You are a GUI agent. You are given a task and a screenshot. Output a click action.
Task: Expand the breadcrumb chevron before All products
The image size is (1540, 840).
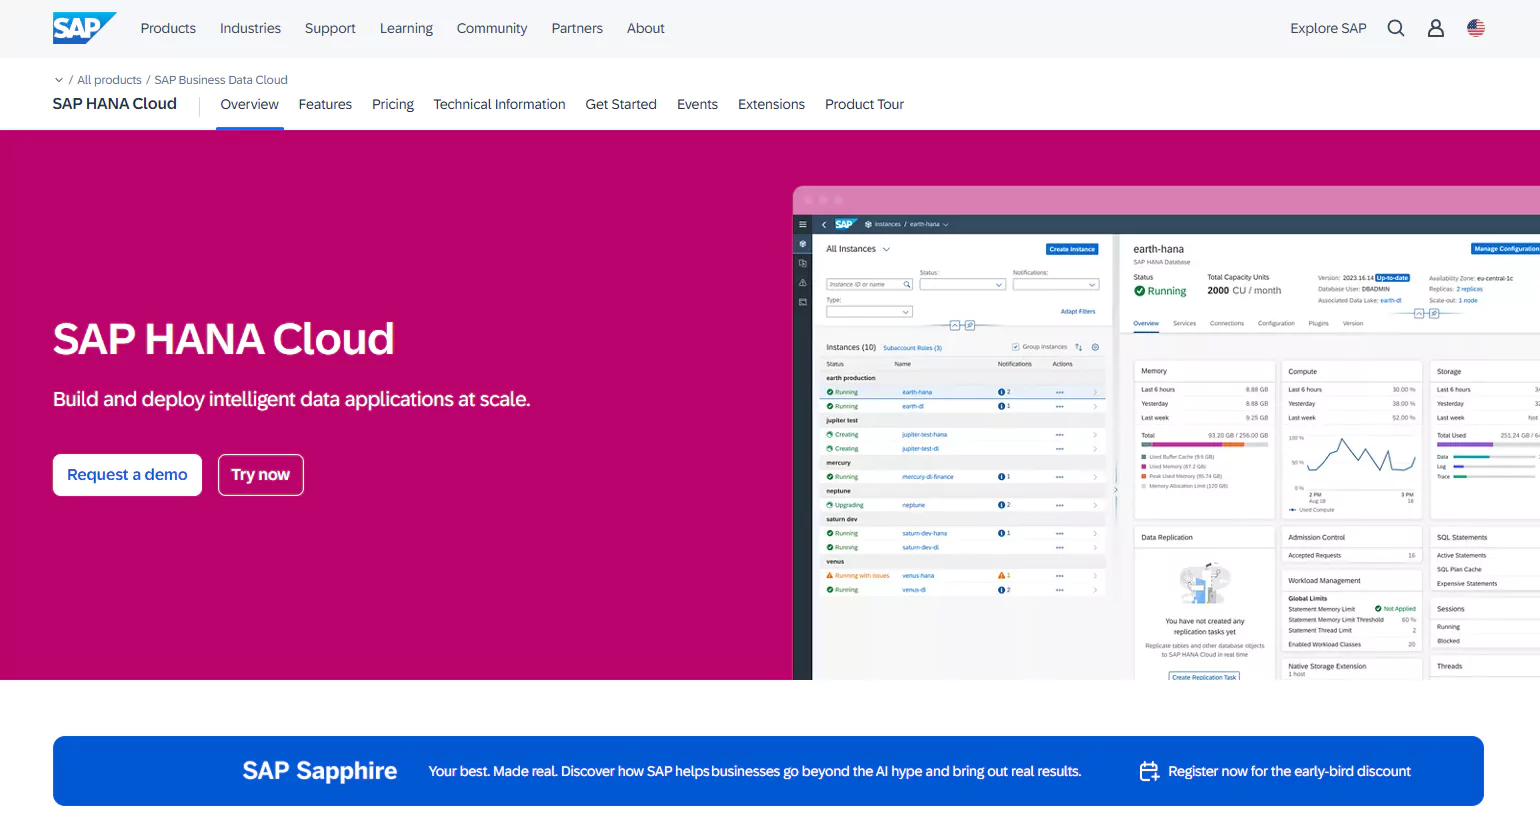(x=59, y=80)
